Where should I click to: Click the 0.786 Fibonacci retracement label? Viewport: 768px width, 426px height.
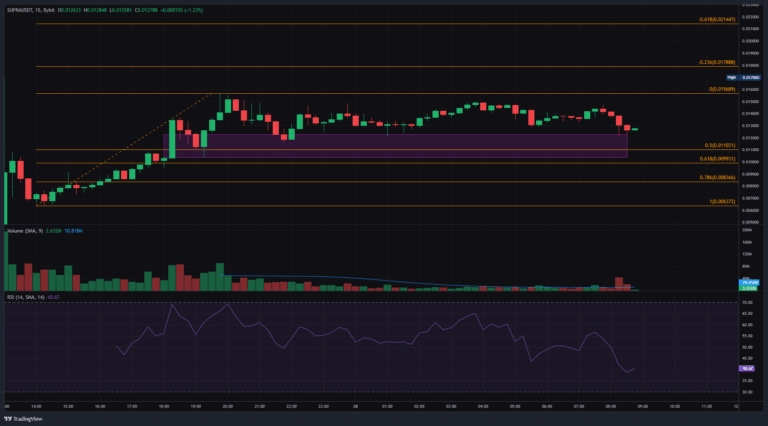(717, 177)
